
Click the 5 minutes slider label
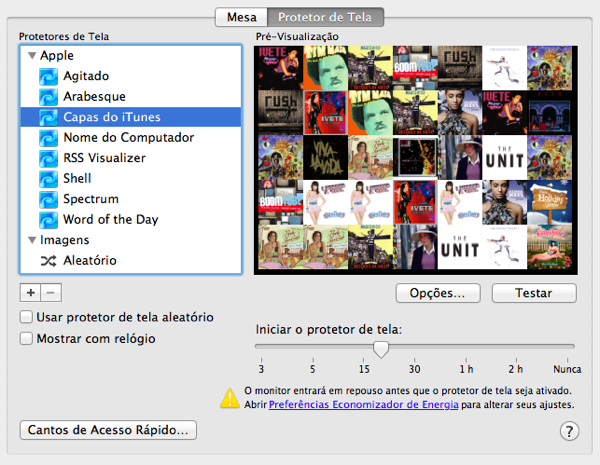313,369
